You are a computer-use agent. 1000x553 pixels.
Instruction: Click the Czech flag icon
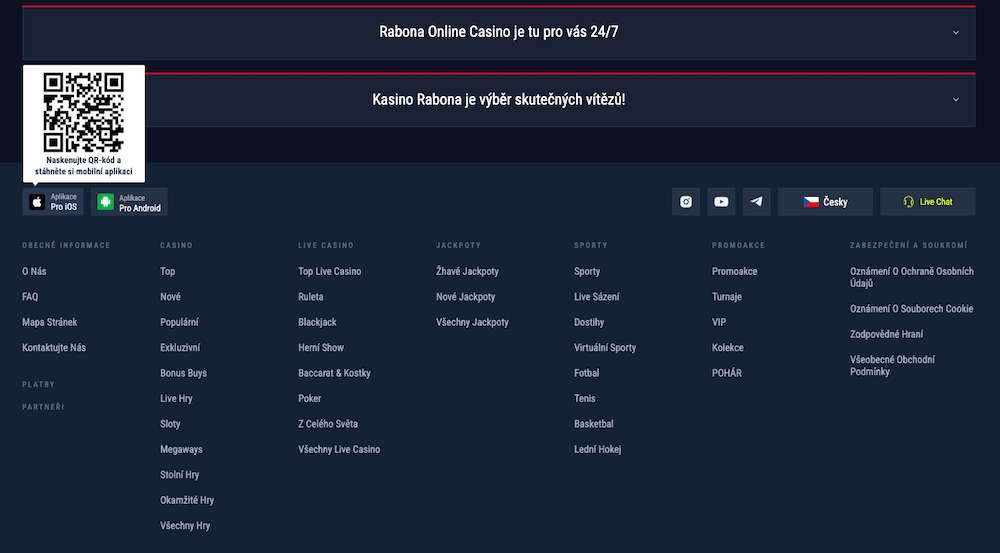(x=811, y=202)
